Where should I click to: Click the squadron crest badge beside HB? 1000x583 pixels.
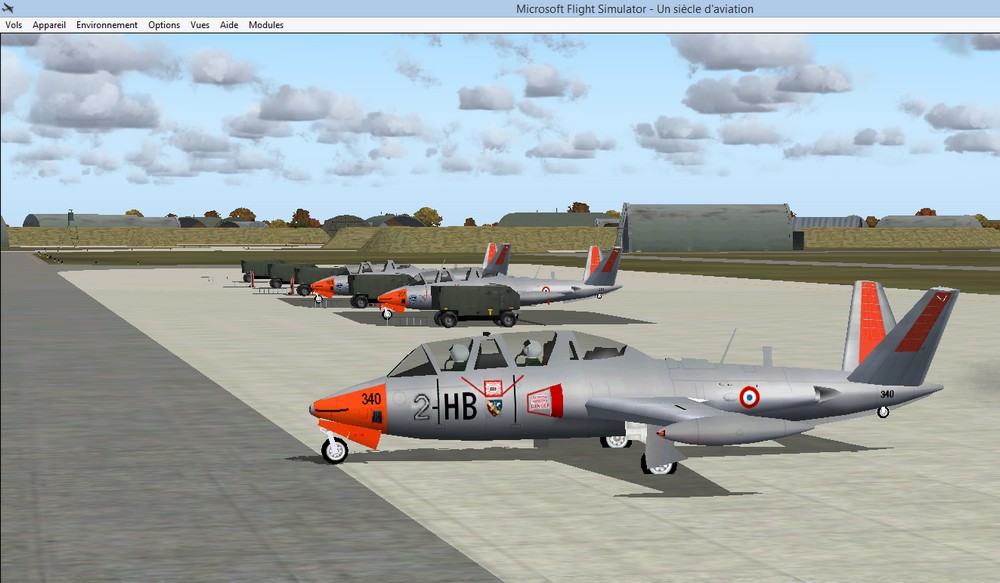[494, 407]
